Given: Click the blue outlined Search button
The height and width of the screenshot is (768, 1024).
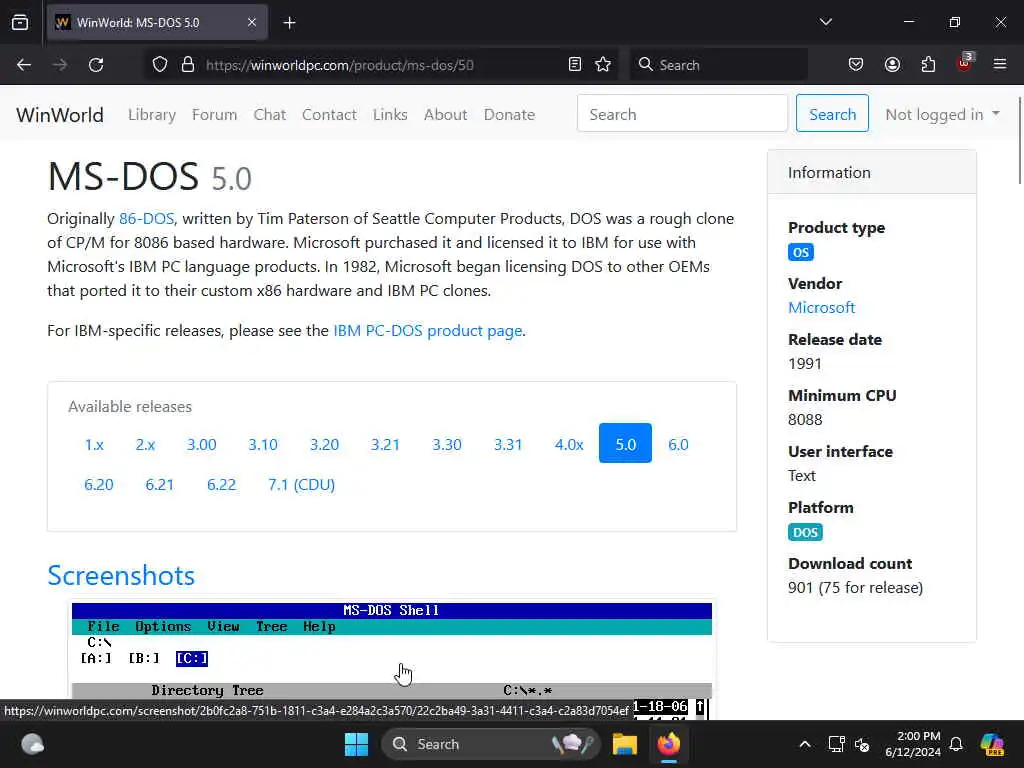Looking at the screenshot, I should (832, 113).
